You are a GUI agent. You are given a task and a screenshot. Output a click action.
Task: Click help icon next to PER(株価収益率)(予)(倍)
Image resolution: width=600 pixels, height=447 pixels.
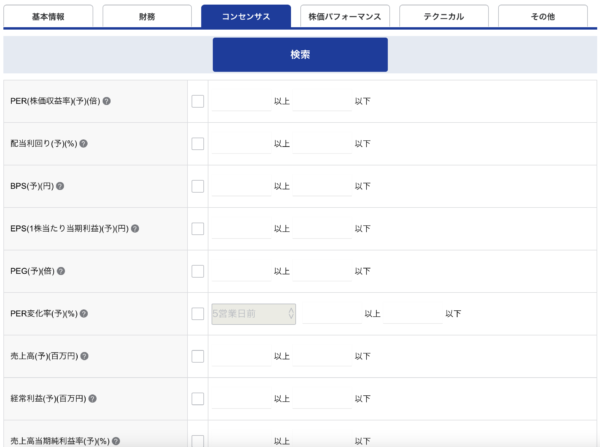point(107,101)
